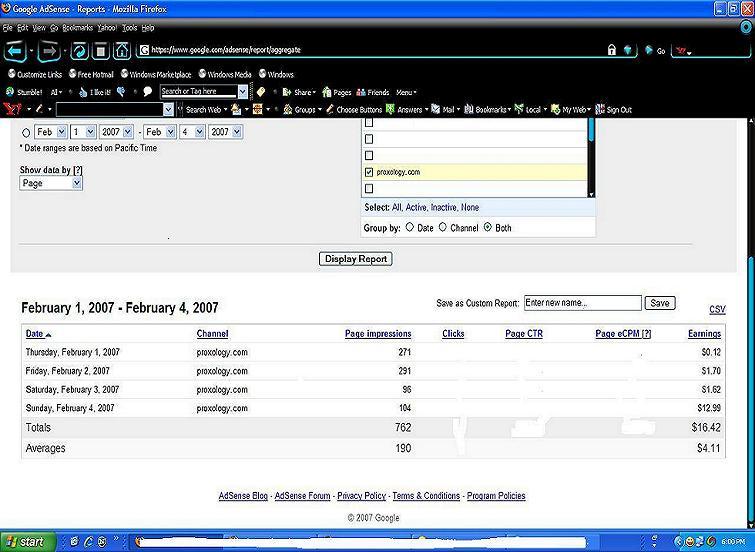Select the Date group-by radio button
Image resolution: width=755 pixels, height=552 pixels.
(410, 228)
